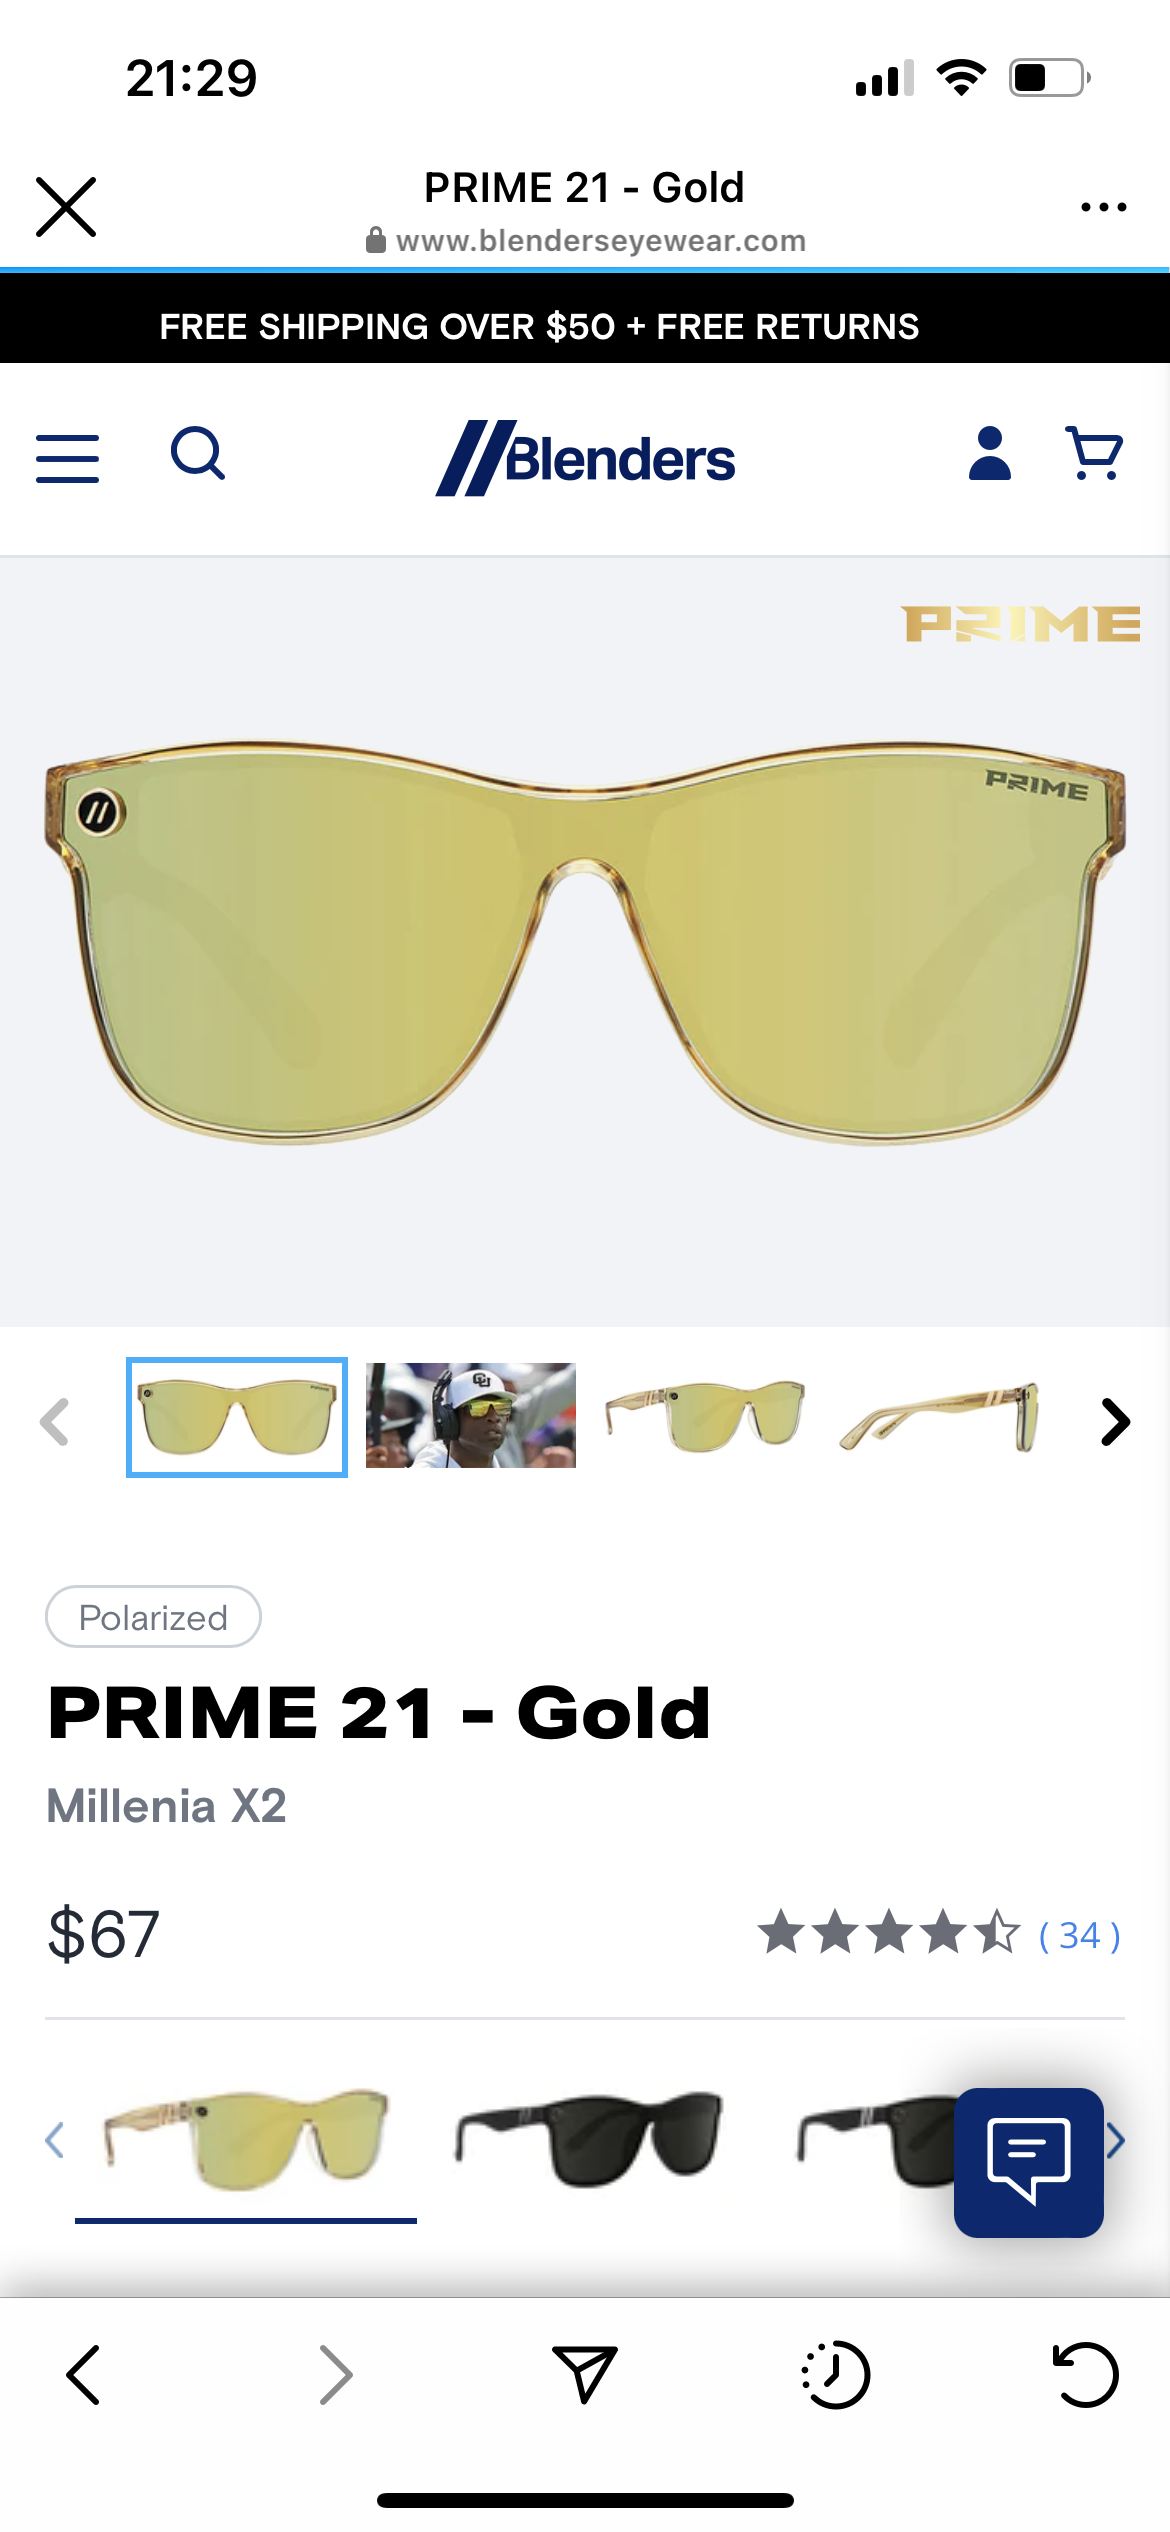The image size is (1170, 2532).
Task: Tap the search magnifier icon
Action: (198, 454)
